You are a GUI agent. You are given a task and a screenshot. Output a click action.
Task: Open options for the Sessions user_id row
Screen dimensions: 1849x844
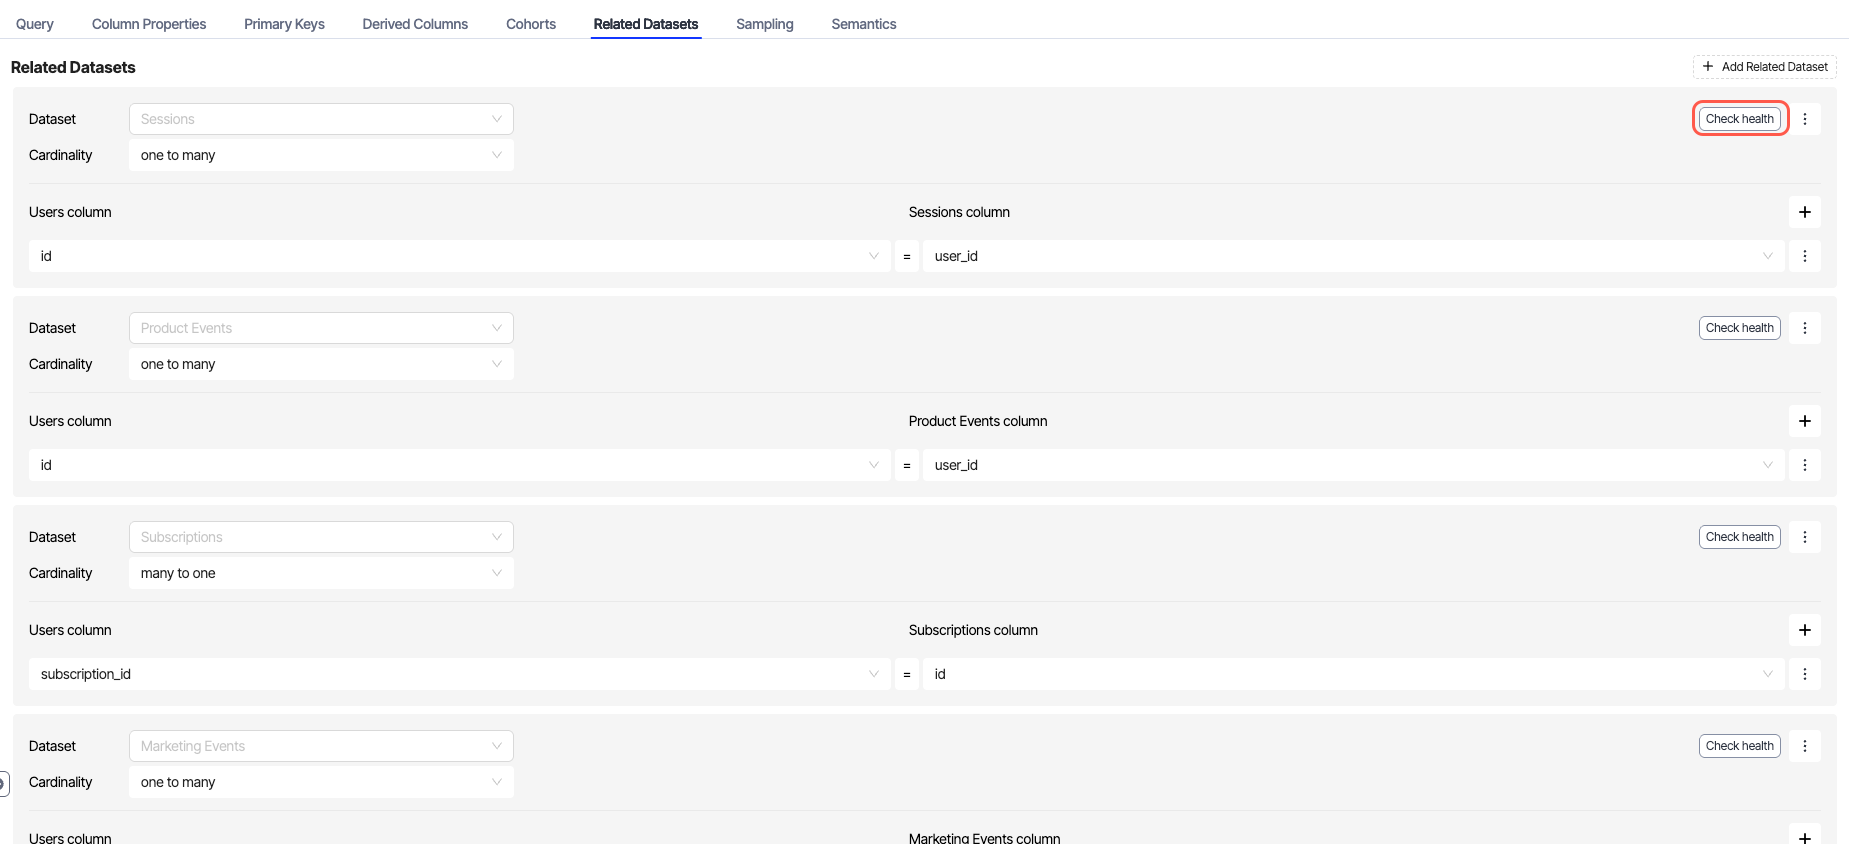point(1804,256)
